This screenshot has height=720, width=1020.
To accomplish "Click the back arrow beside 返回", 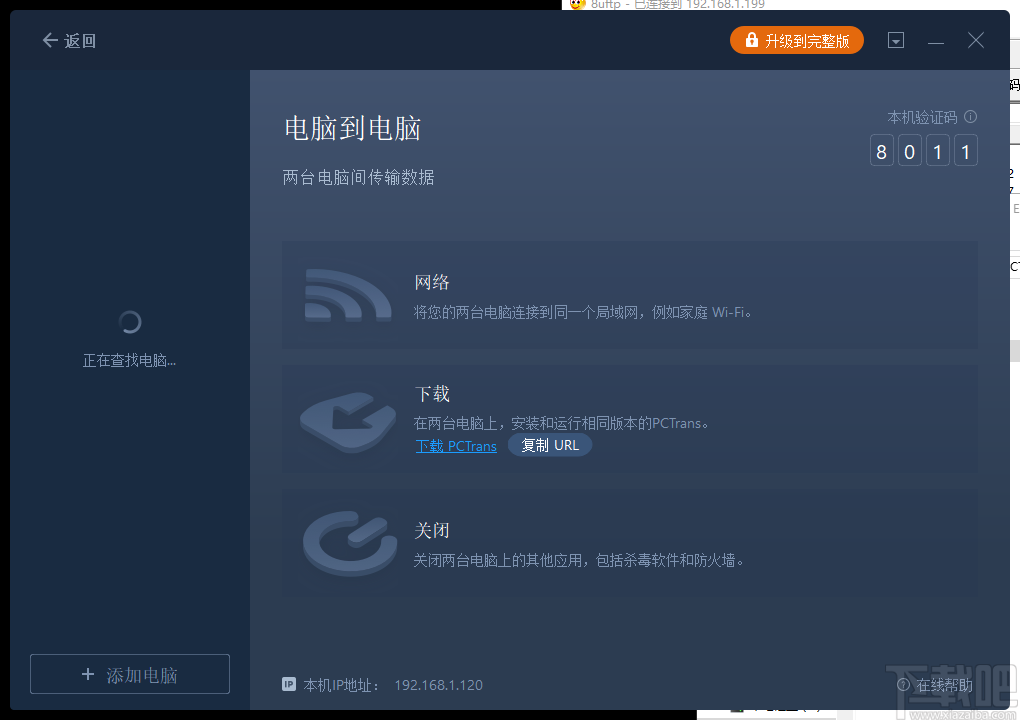I will 48,40.
